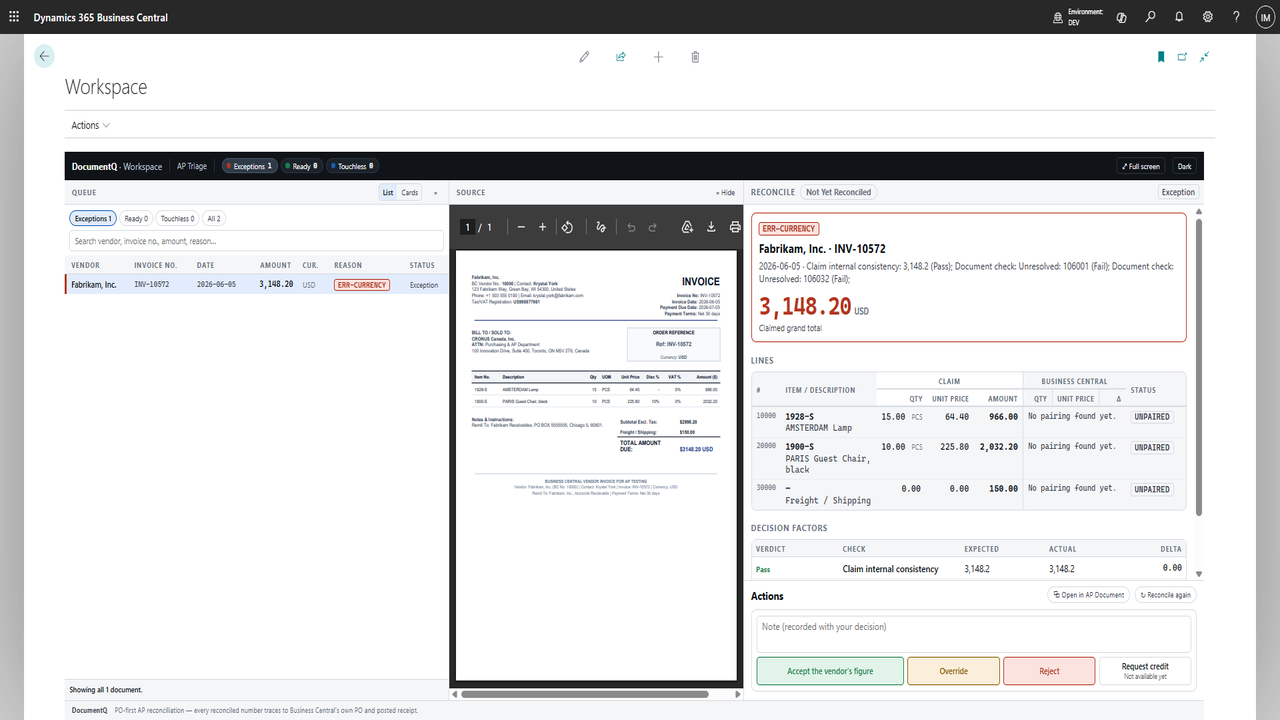The image size is (1280, 720).
Task: Toggle Dark theme
Action: click(x=1184, y=166)
